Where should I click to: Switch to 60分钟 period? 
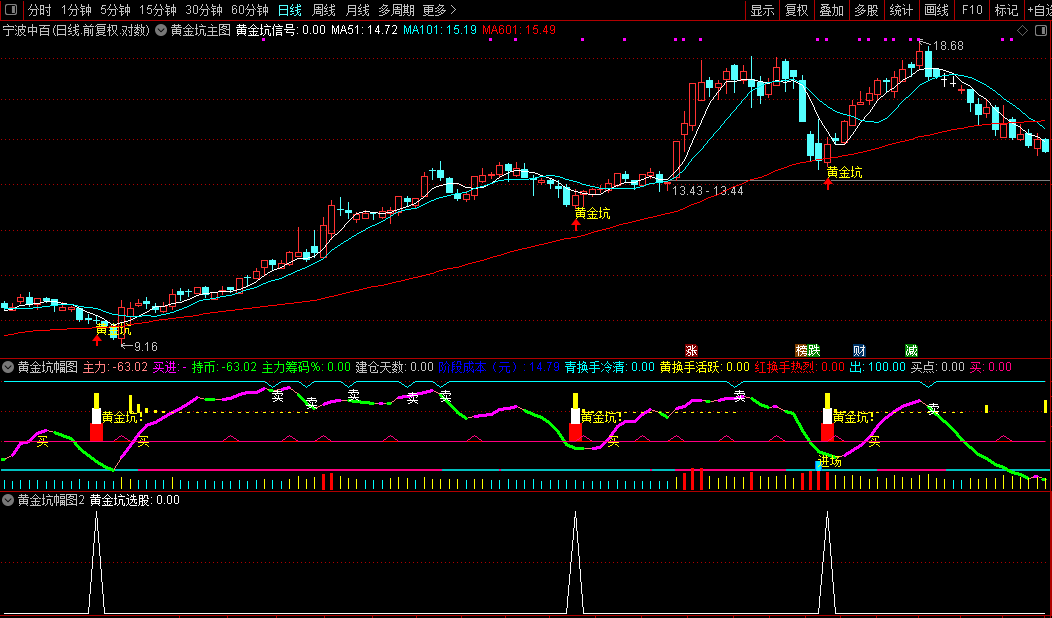point(250,10)
